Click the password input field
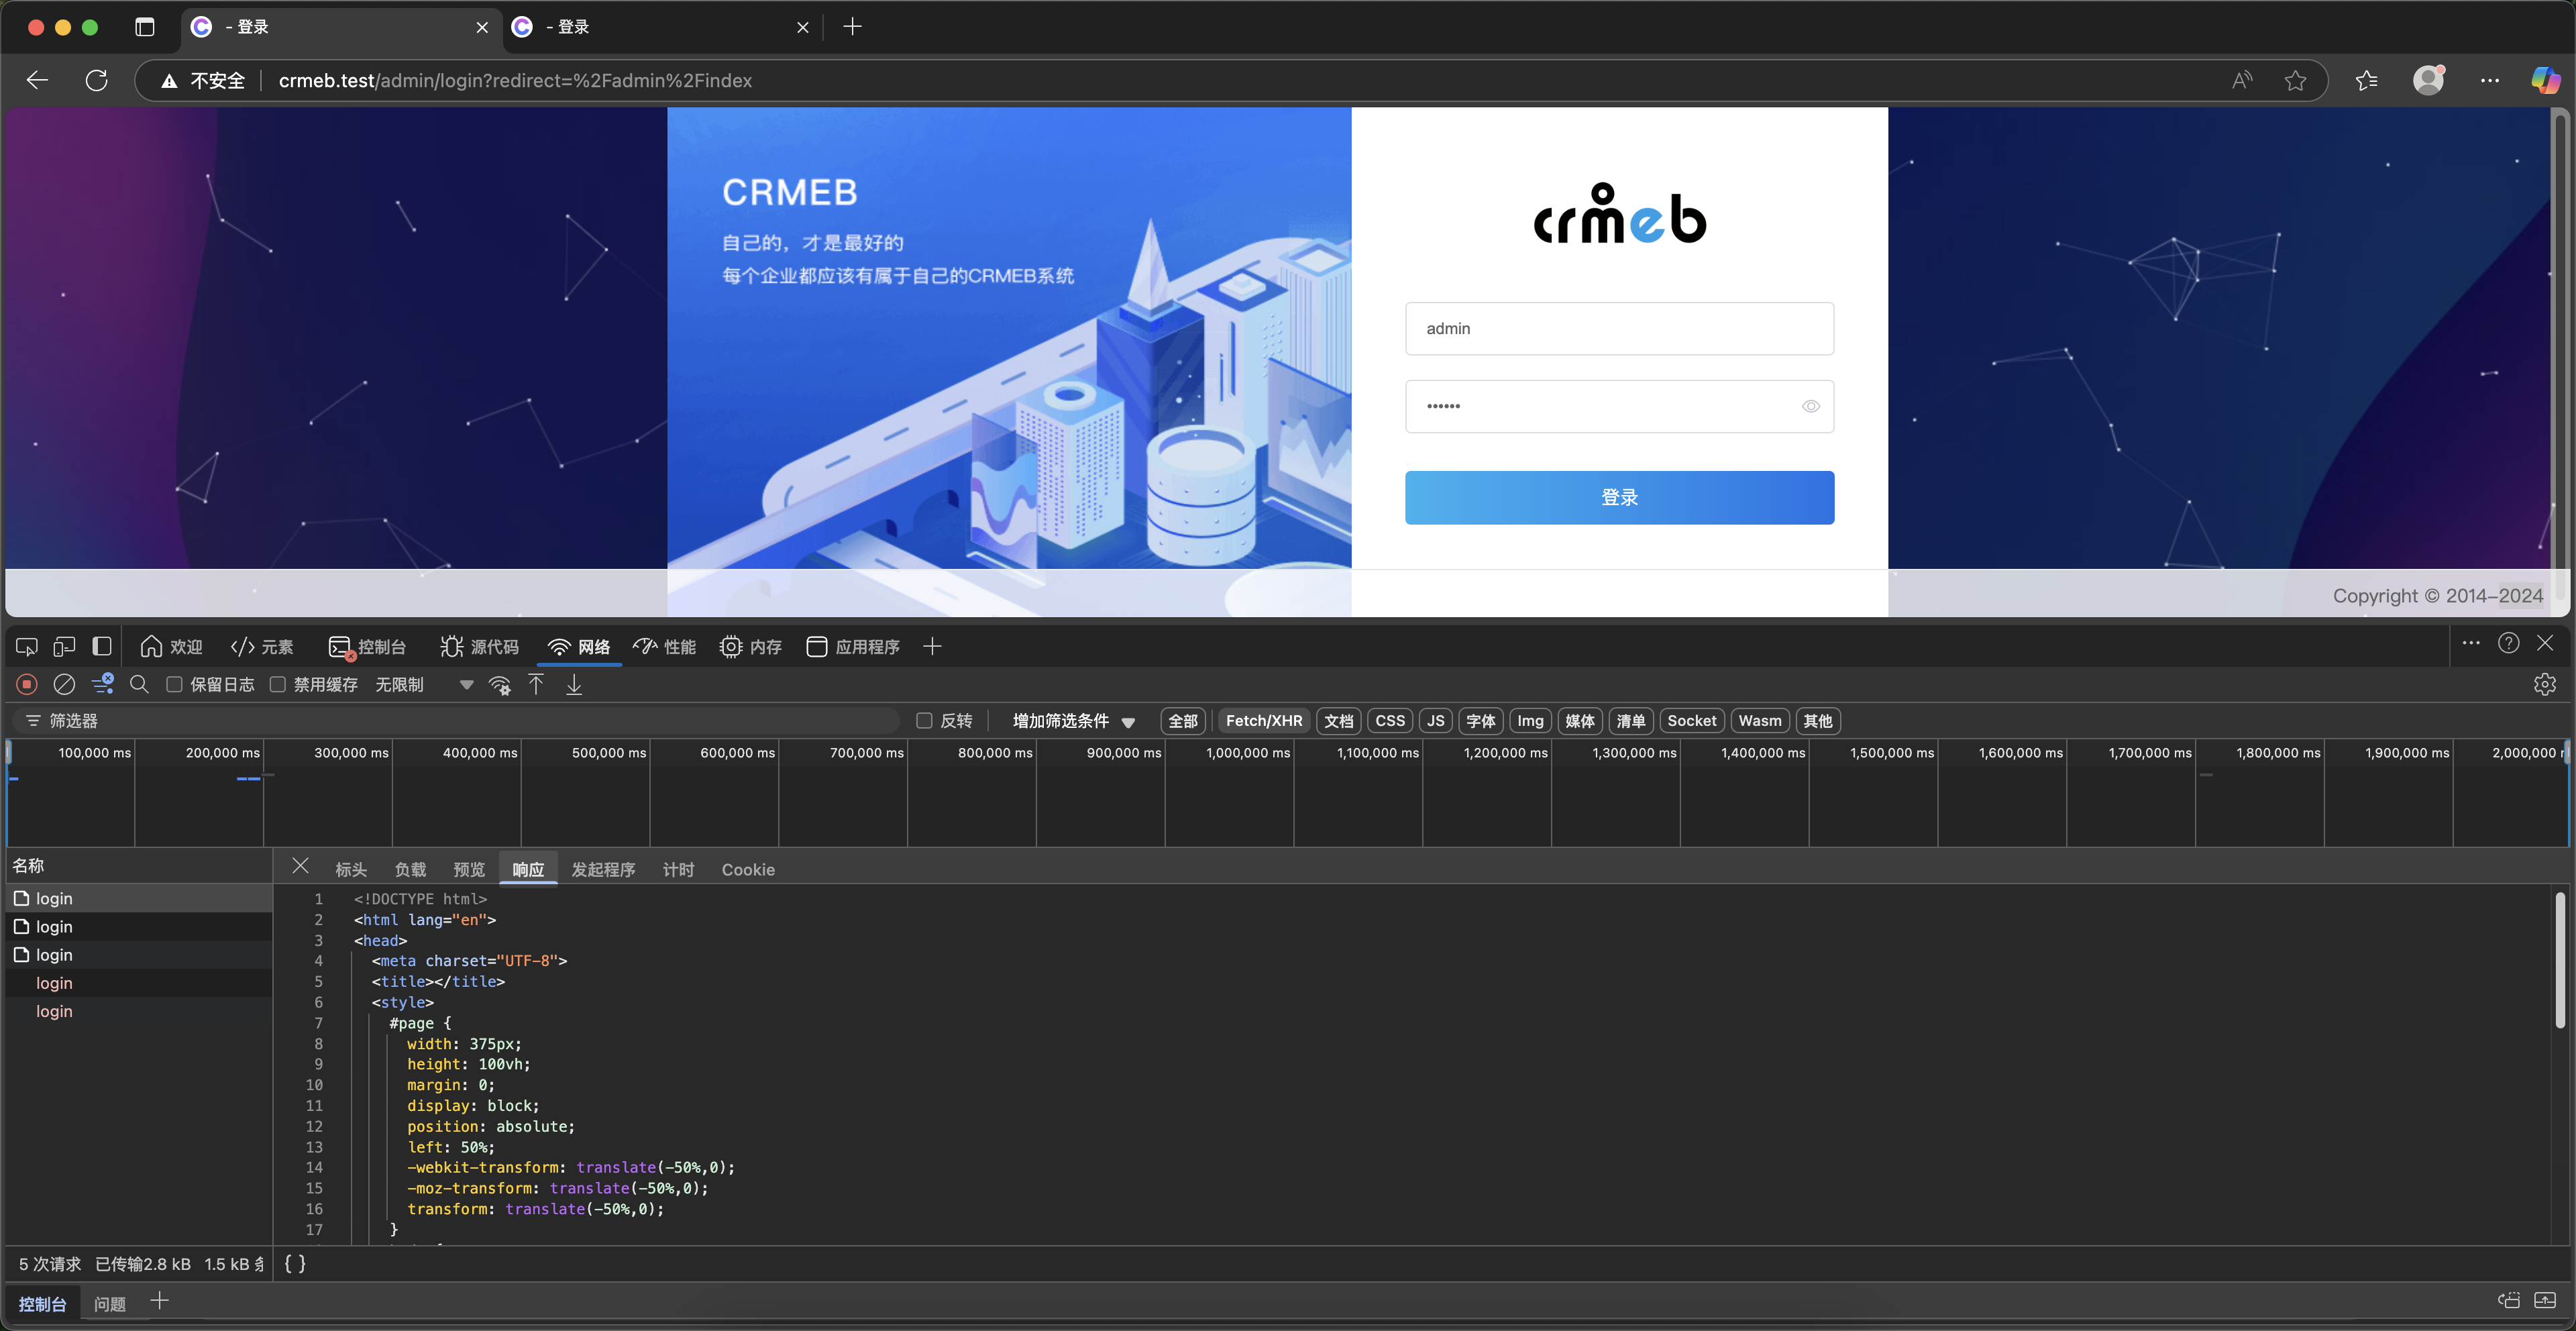 1619,406
